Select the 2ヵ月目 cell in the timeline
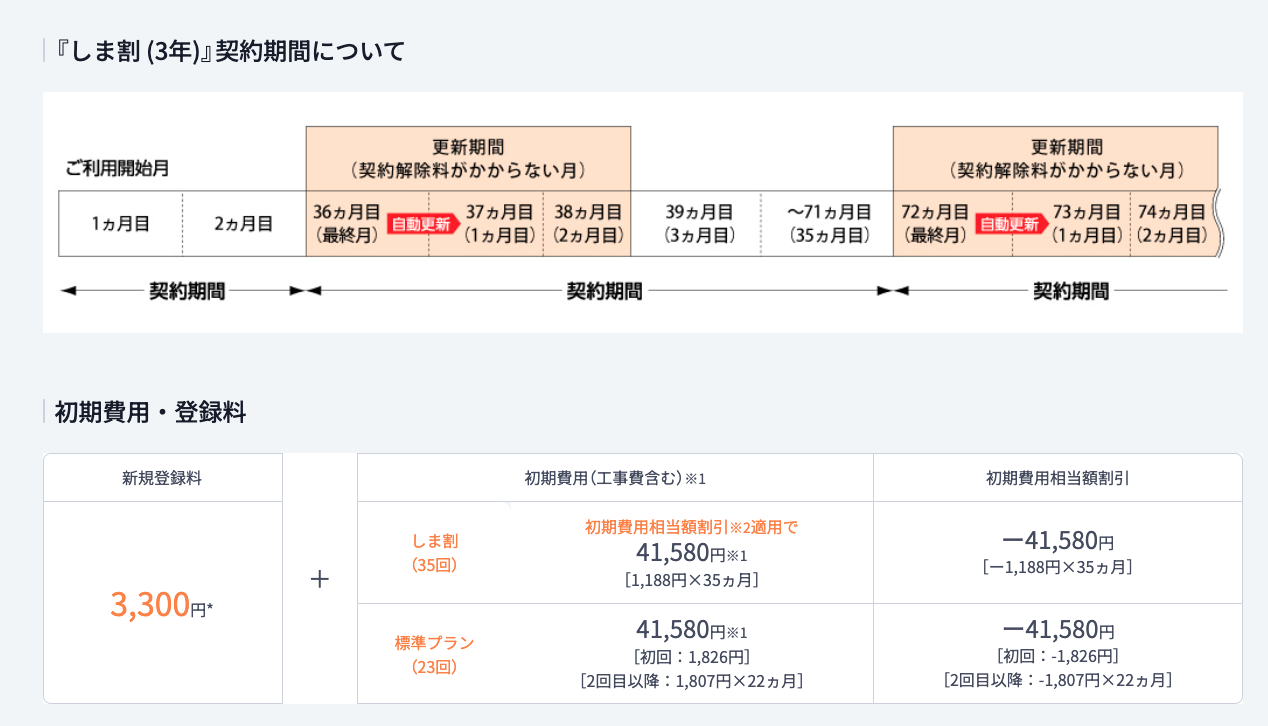The width and height of the screenshot is (1268, 726). (x=244, y=224)
